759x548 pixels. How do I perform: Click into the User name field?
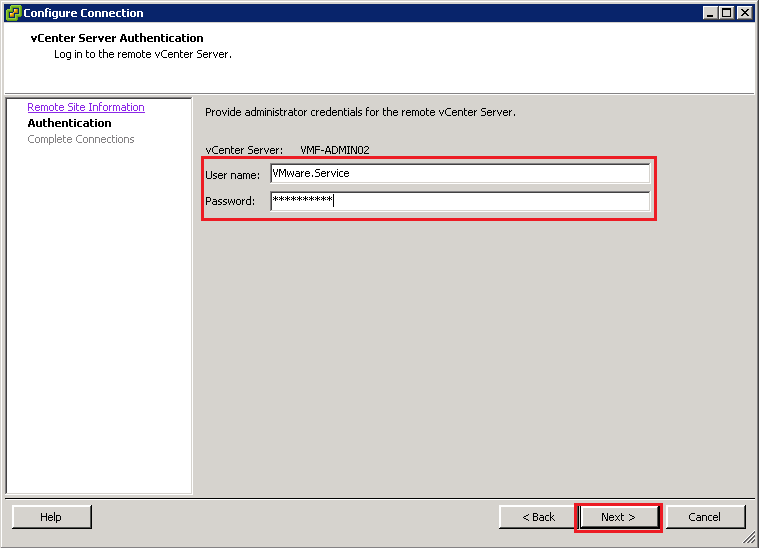point(460,173)
